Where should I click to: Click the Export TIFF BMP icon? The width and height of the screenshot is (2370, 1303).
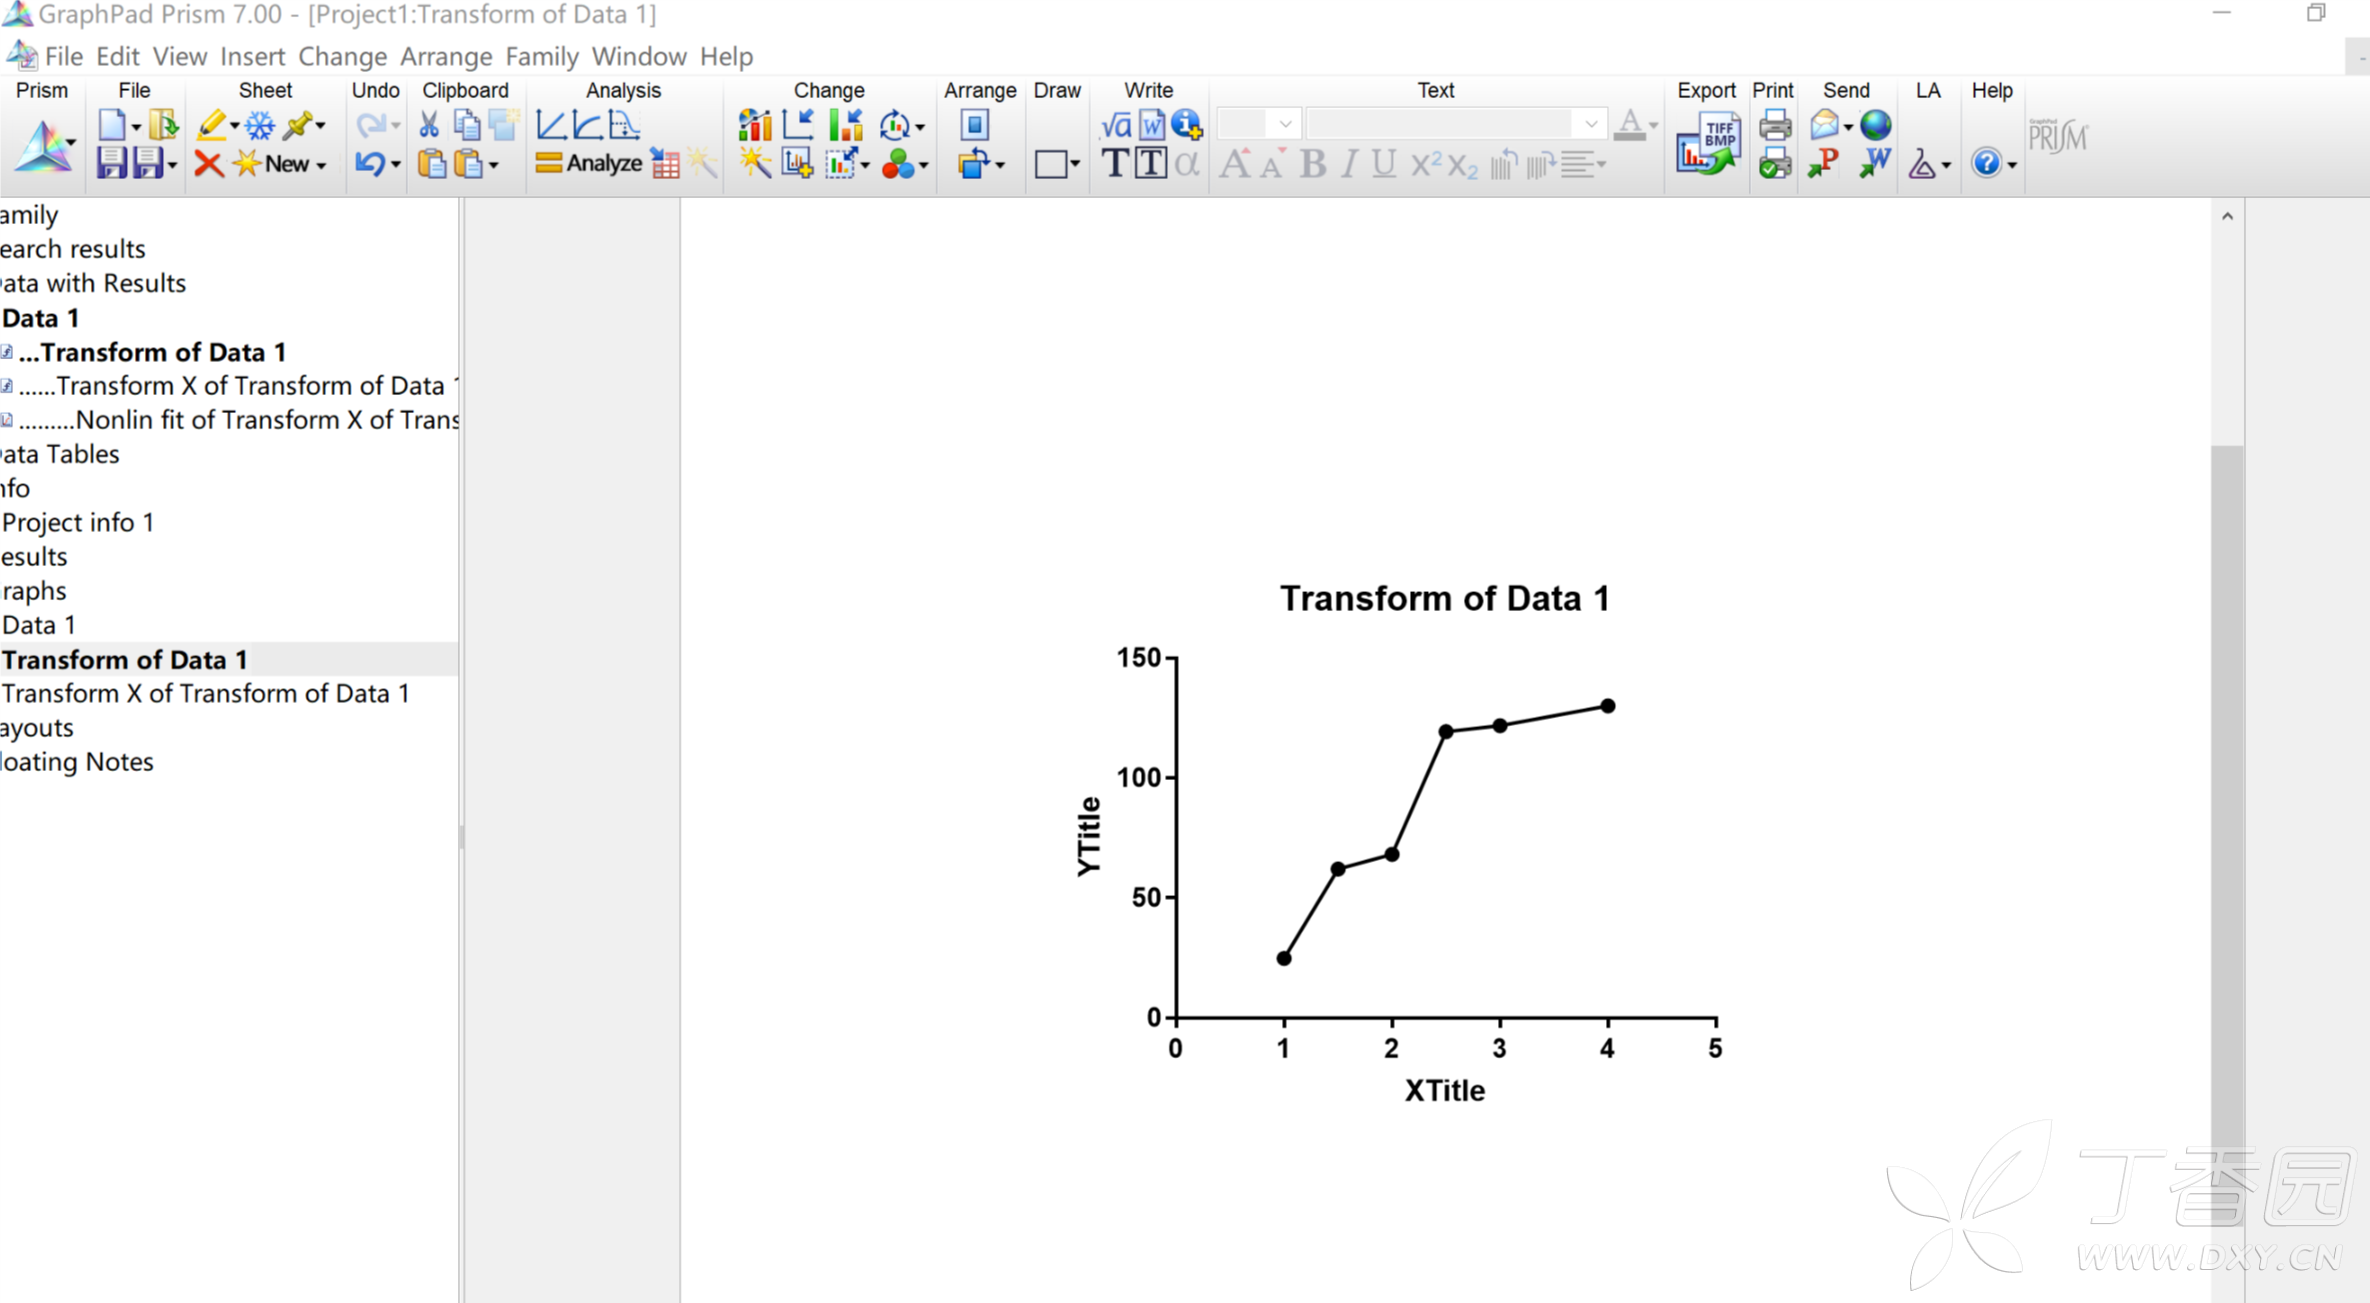(1707, 144)
